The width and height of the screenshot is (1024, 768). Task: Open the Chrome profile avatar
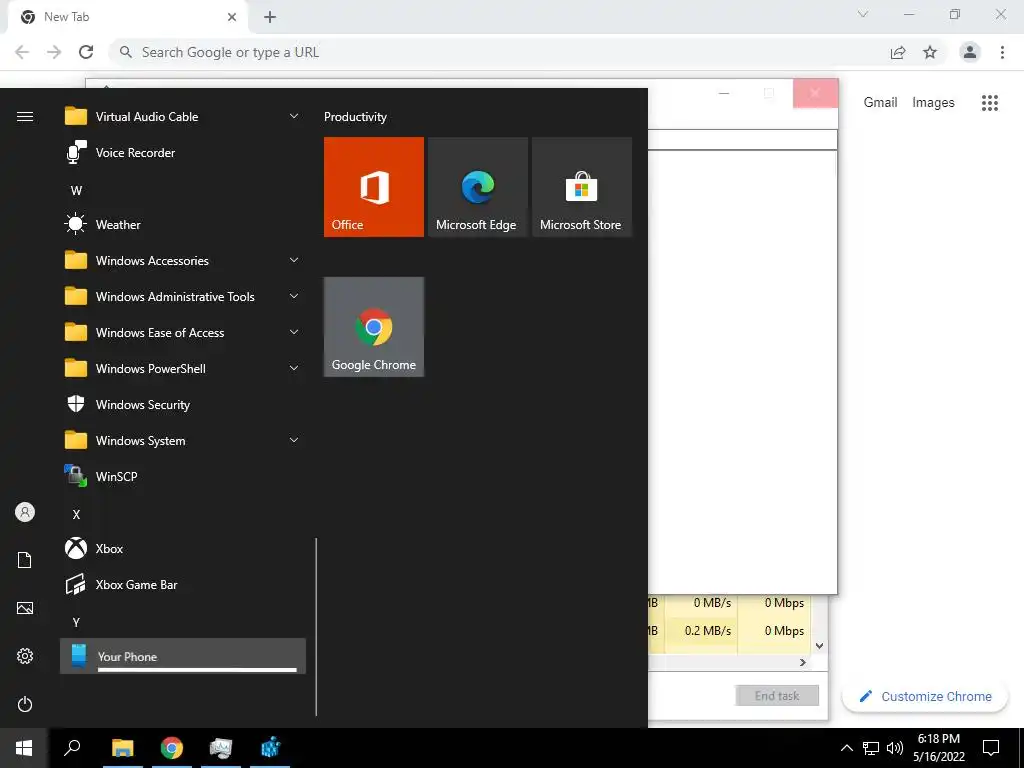click(970, 52)
